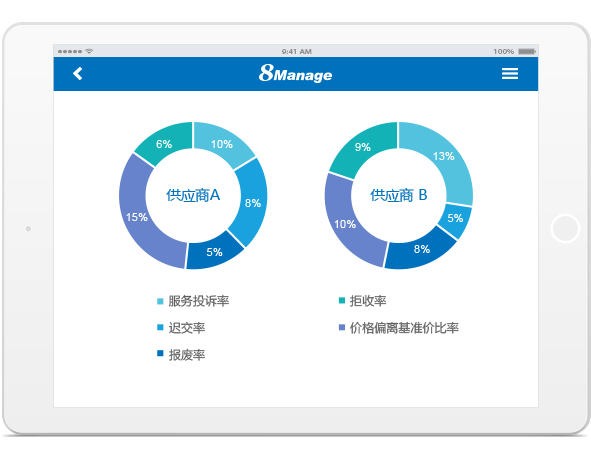Click the 供应商 B center label
The height and width of the screenshot is (460, 591).
point(398,195)
